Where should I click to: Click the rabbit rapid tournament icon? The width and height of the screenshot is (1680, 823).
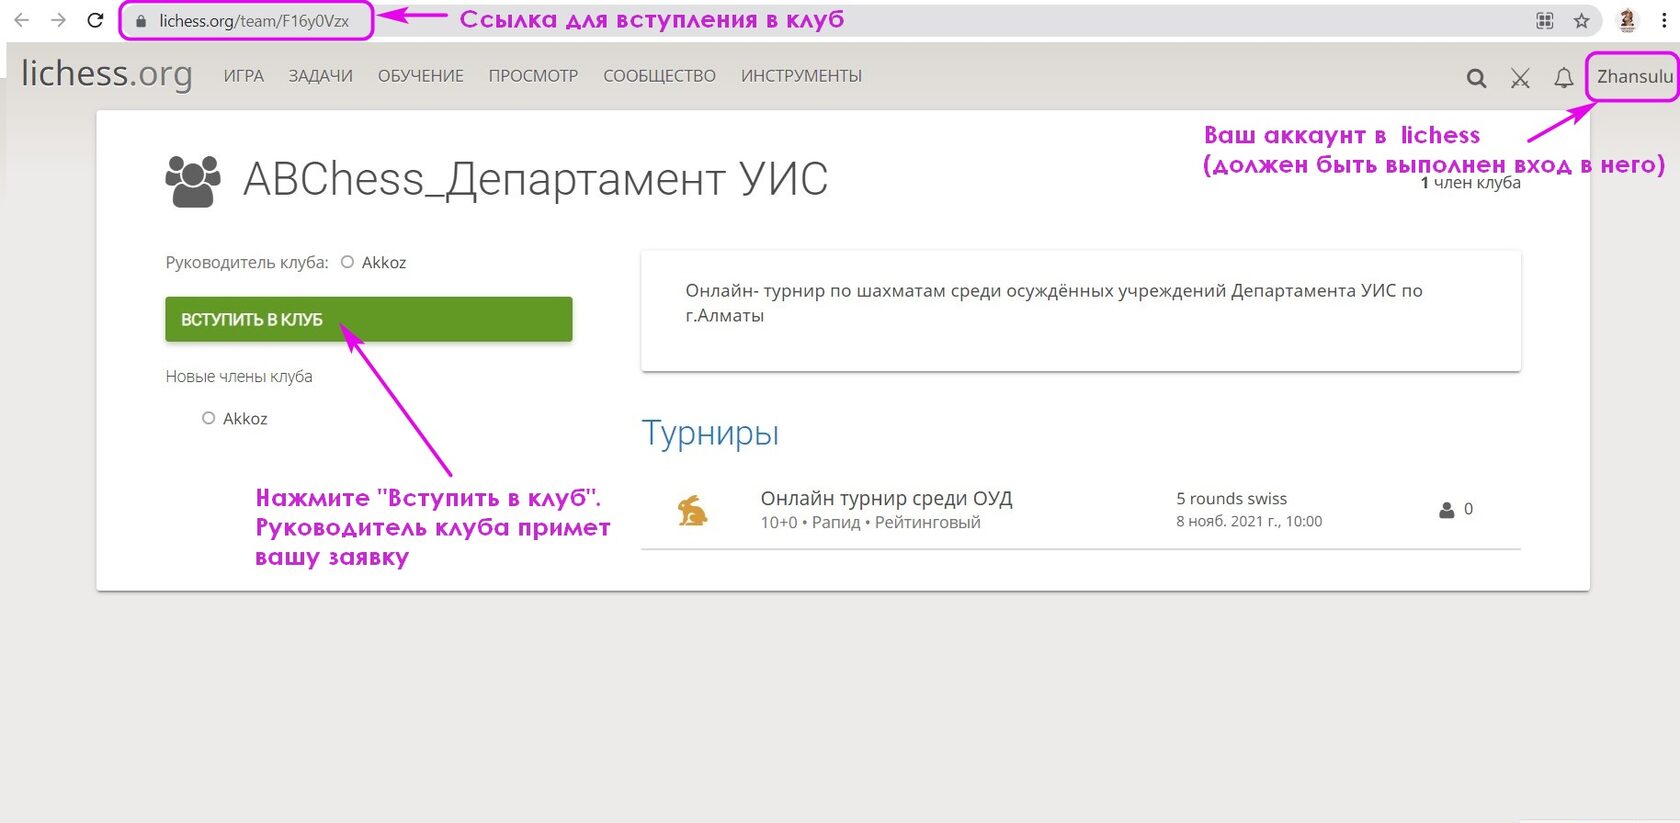(692, 510)
